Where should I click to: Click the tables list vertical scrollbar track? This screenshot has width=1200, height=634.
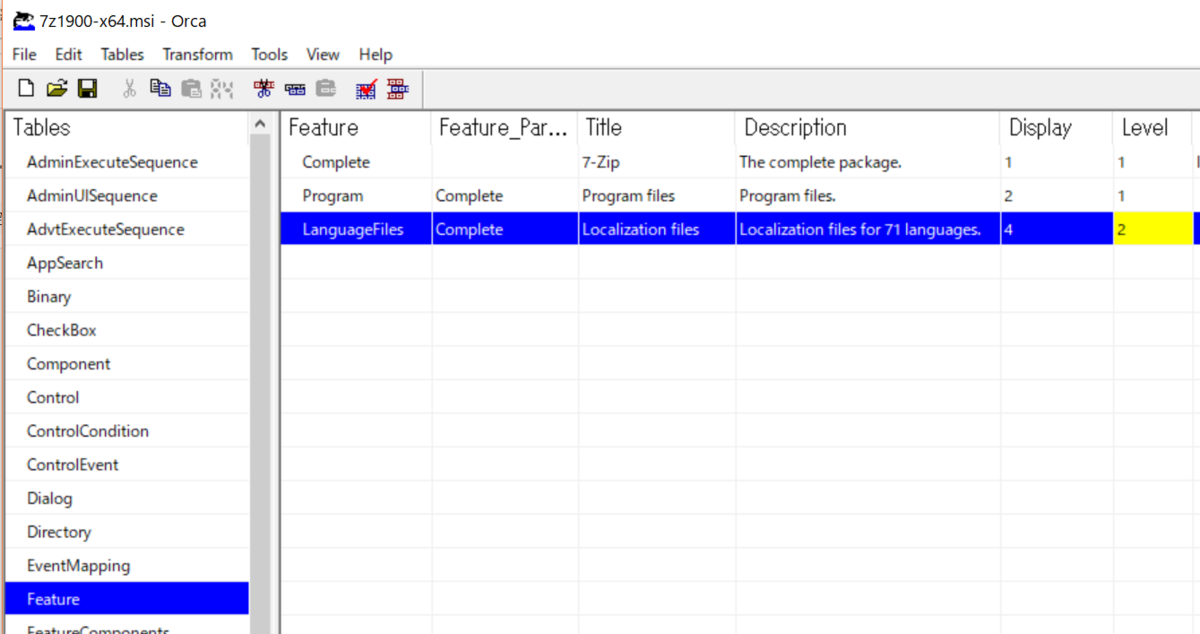point(261,385)
